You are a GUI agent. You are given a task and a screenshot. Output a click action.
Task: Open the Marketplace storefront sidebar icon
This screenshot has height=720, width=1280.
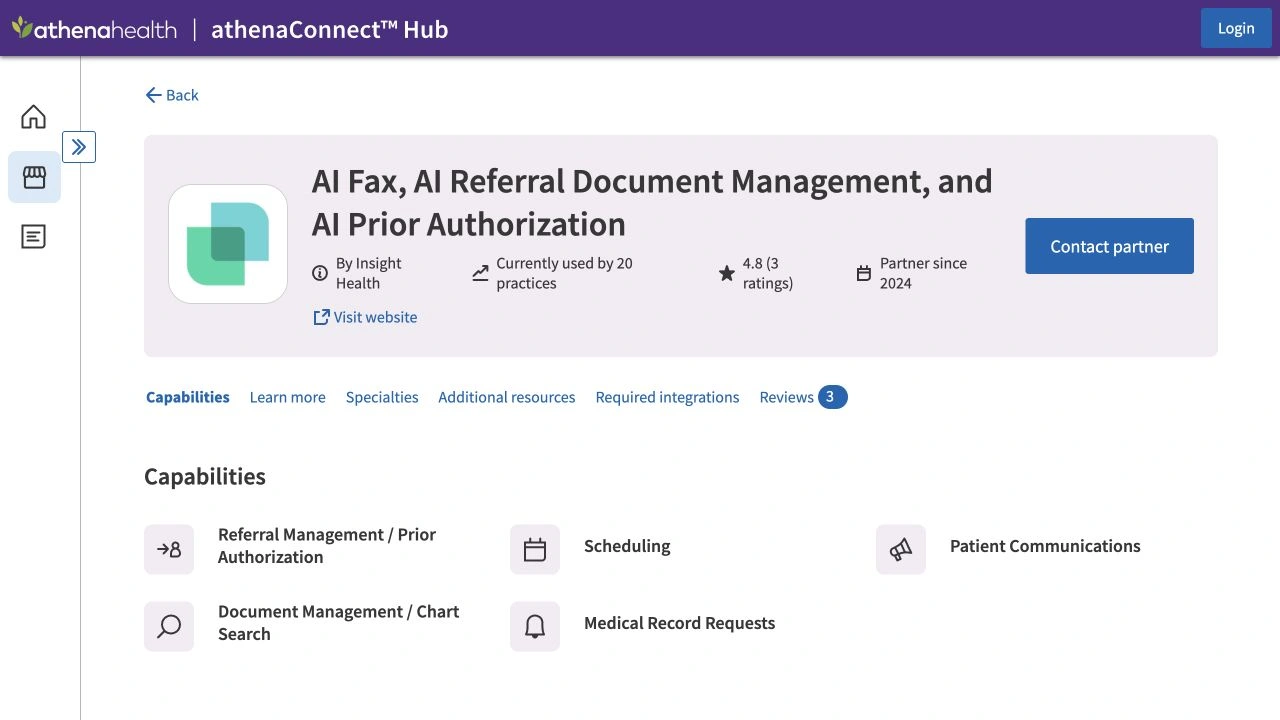[x=34, y=177]
